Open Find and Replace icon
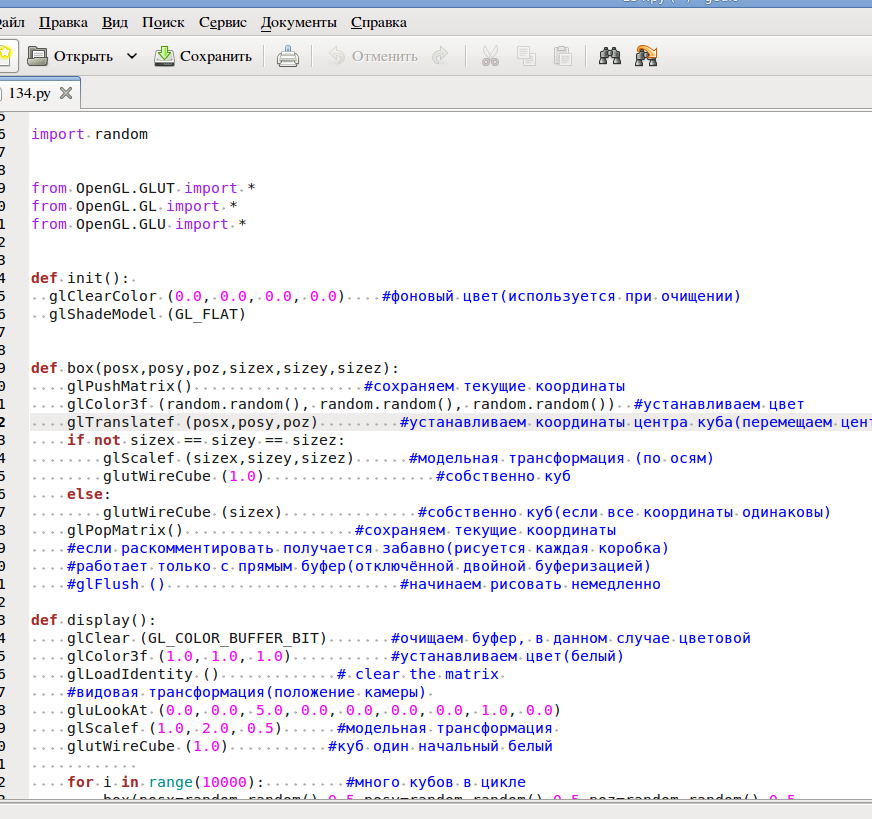 [x=646, y=56]
